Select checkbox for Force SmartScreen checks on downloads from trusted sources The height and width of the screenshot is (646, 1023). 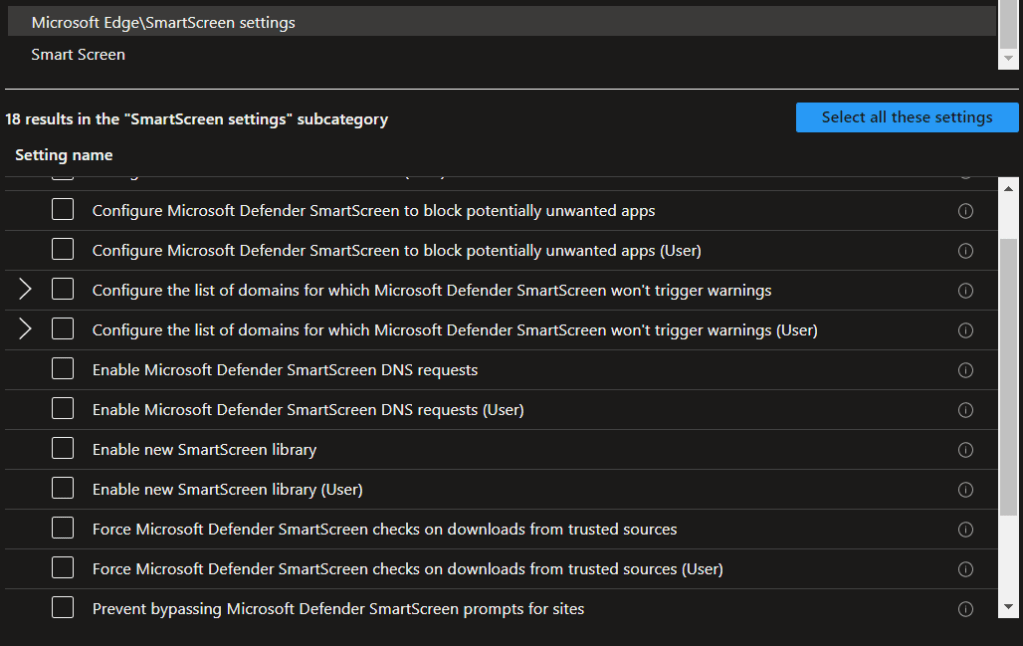(x=63, y=528)
